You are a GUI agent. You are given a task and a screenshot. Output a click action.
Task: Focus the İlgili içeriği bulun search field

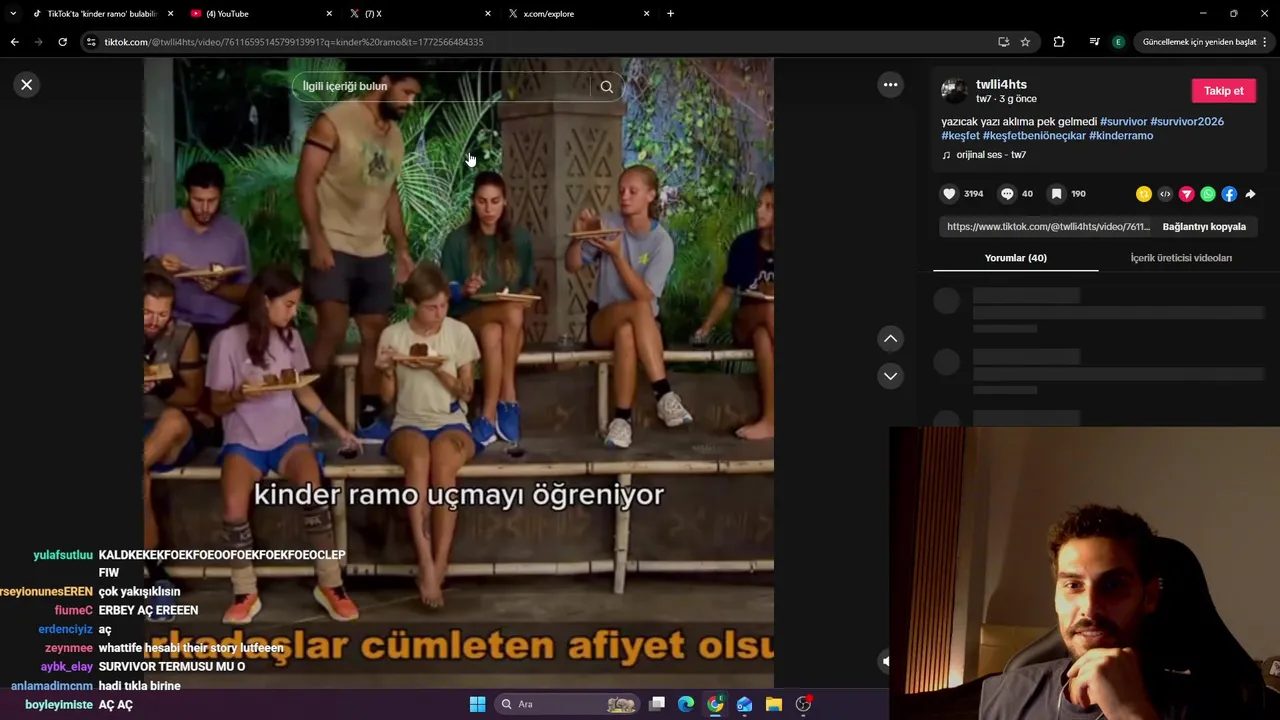tap(442, 87)
